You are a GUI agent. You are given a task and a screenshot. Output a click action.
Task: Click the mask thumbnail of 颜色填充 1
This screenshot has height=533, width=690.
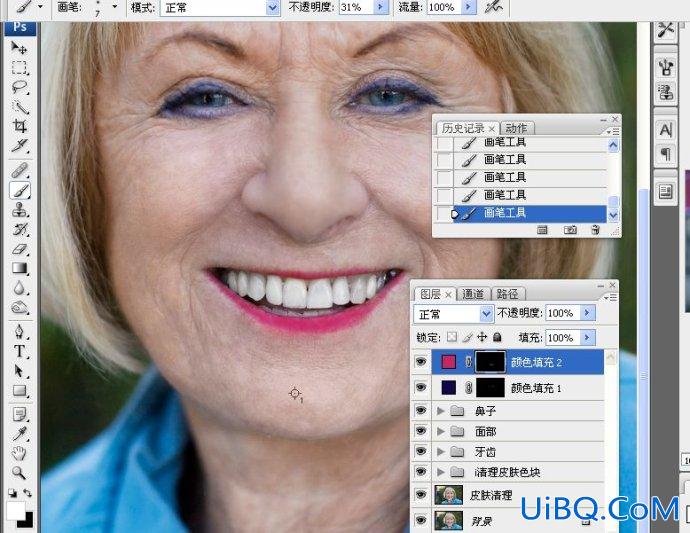(490, 387)
